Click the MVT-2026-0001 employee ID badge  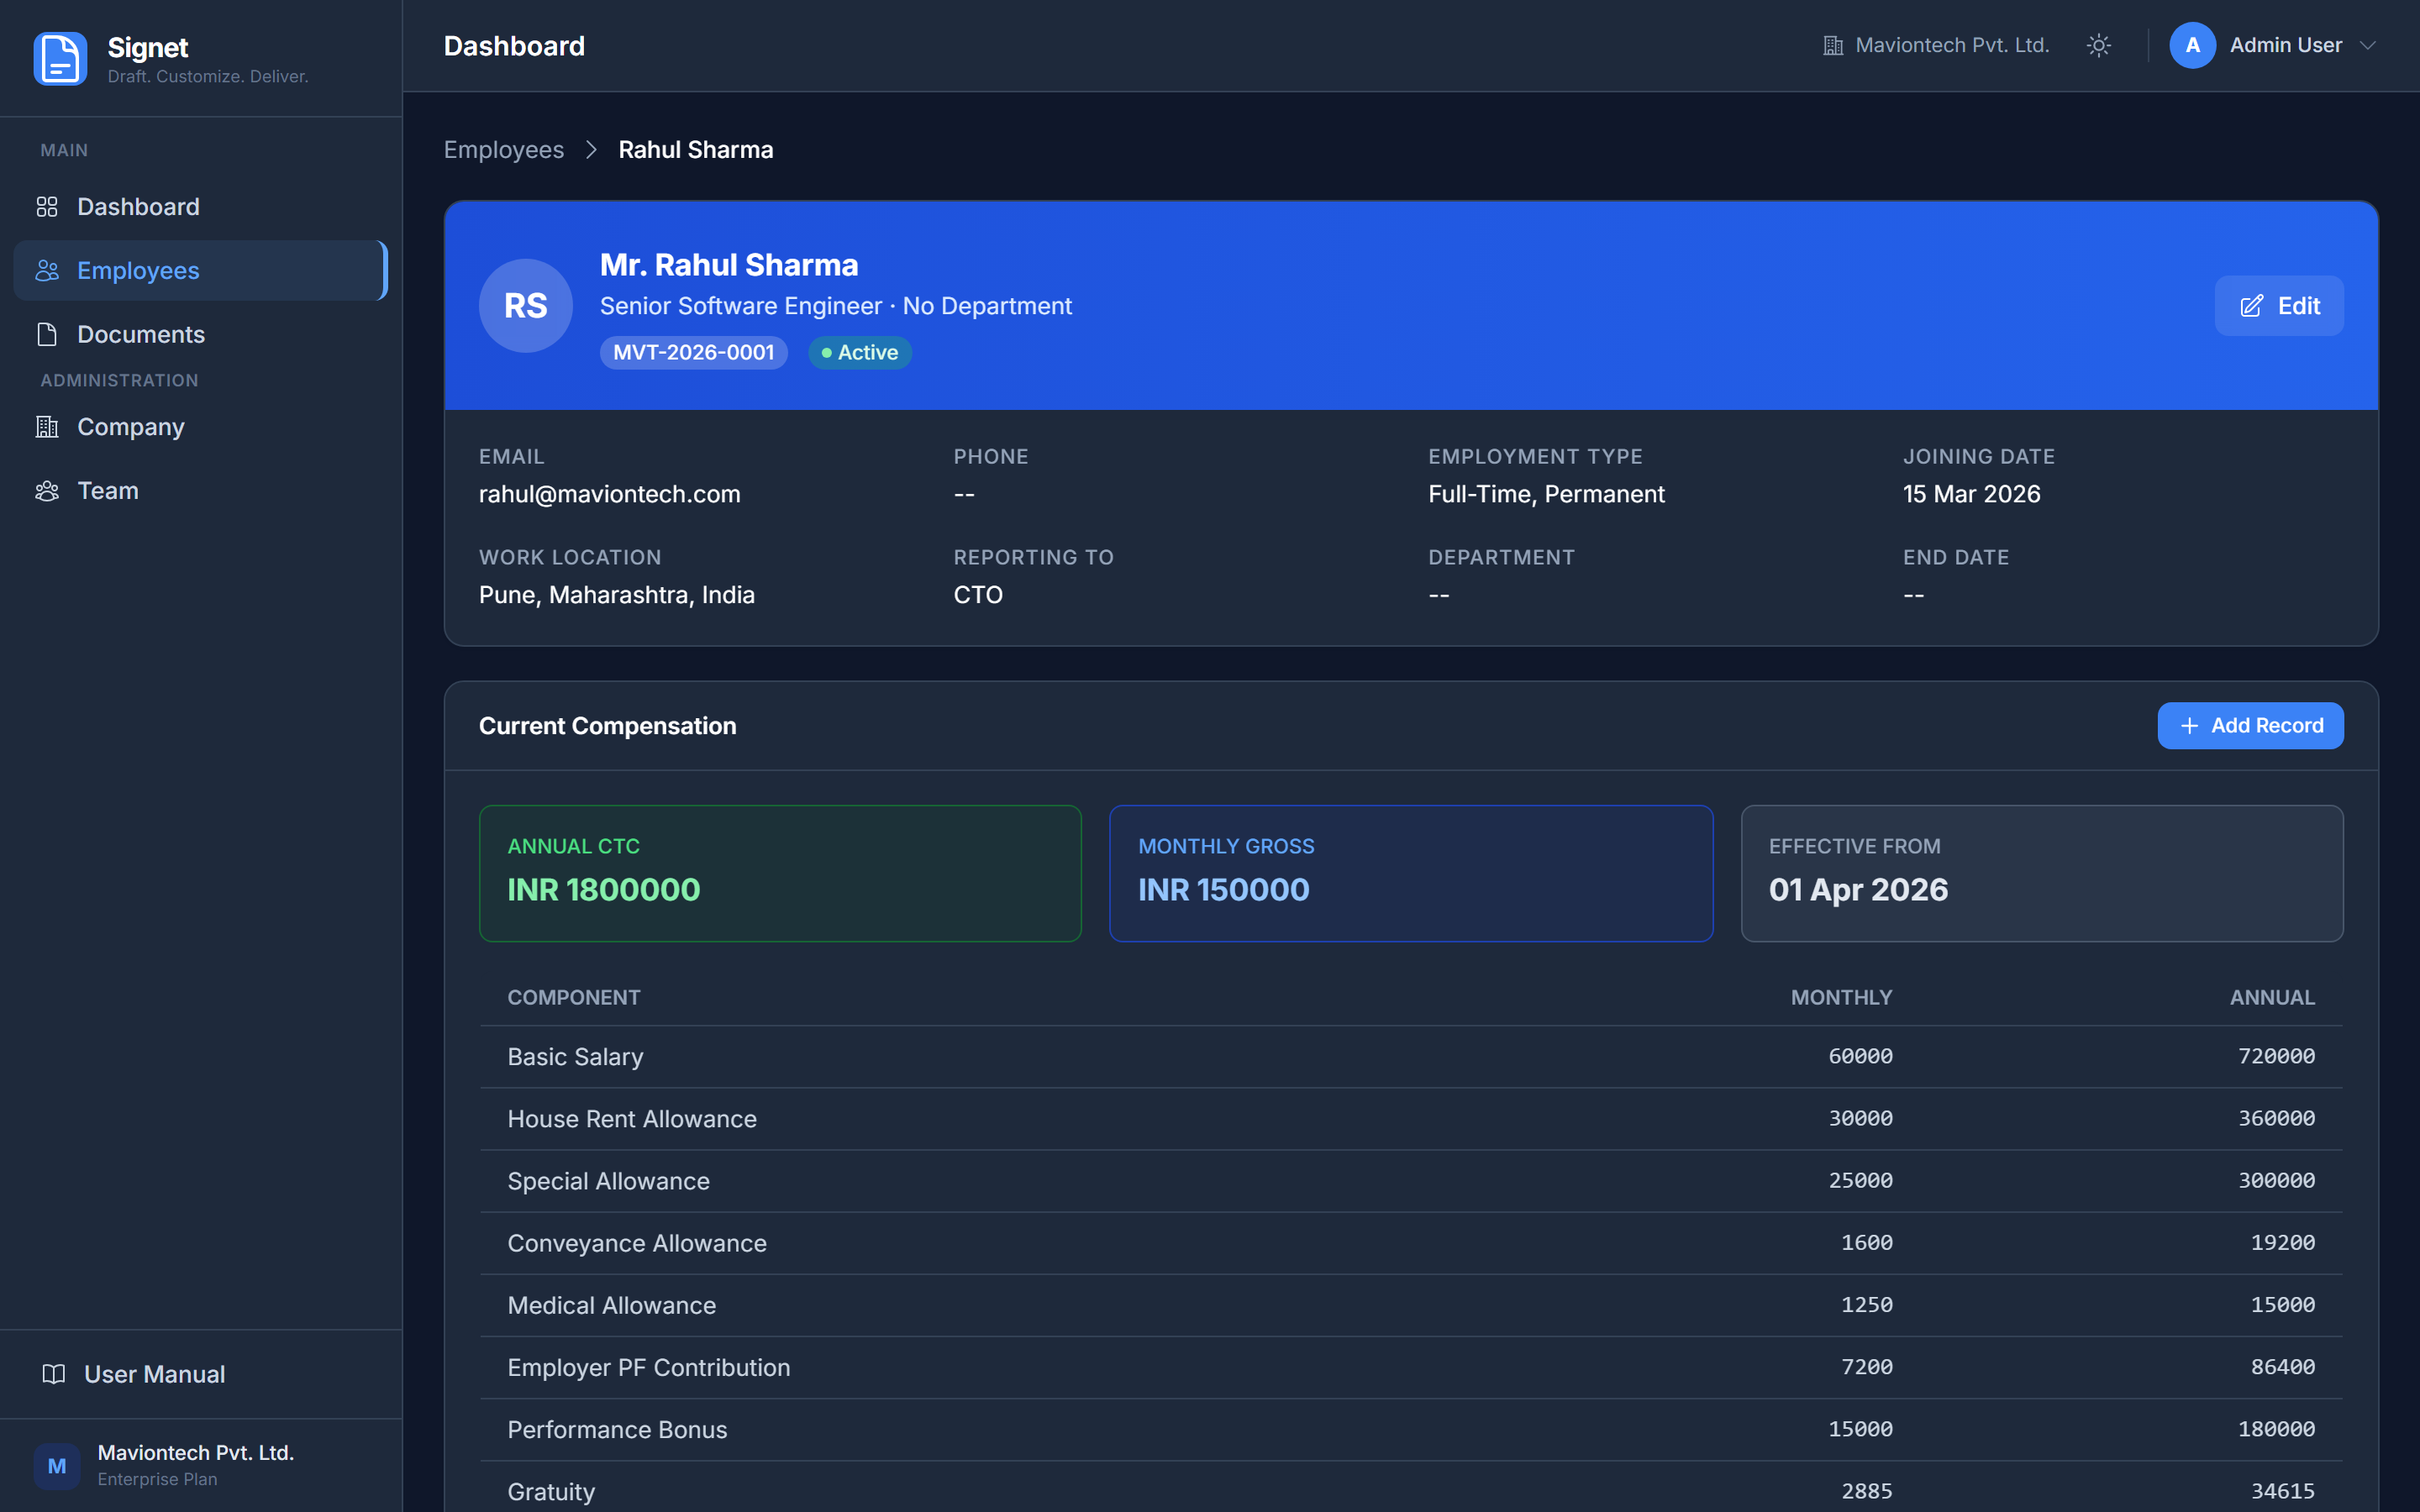[693, 353]
